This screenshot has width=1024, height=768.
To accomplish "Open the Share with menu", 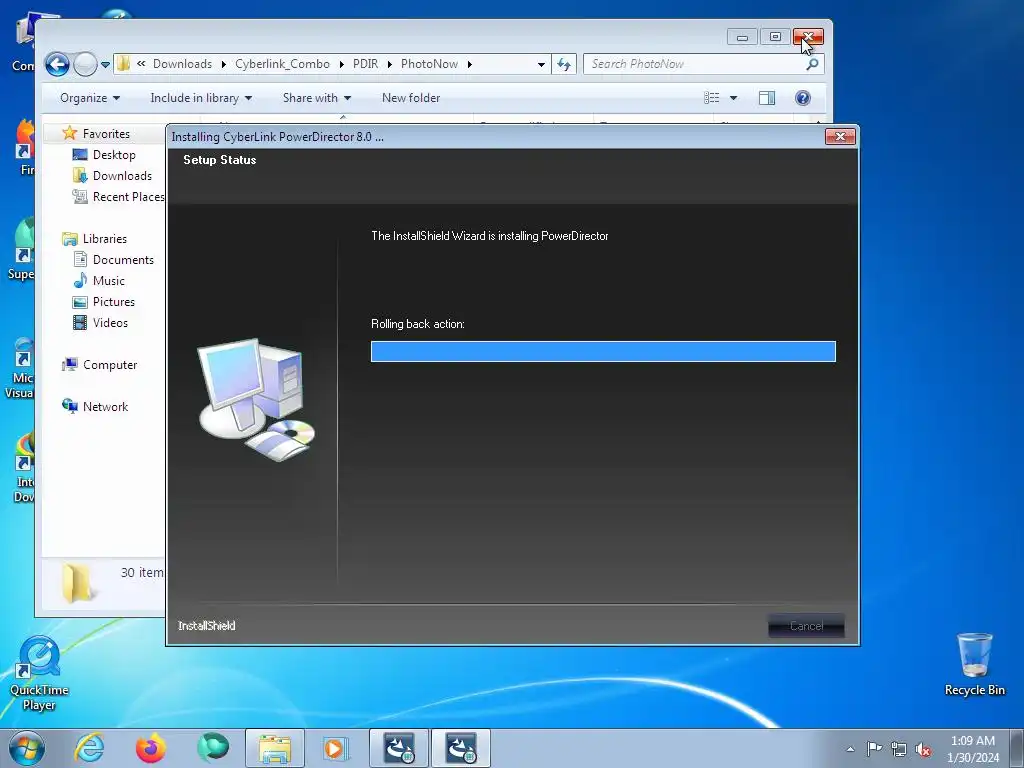I will 317,98.
